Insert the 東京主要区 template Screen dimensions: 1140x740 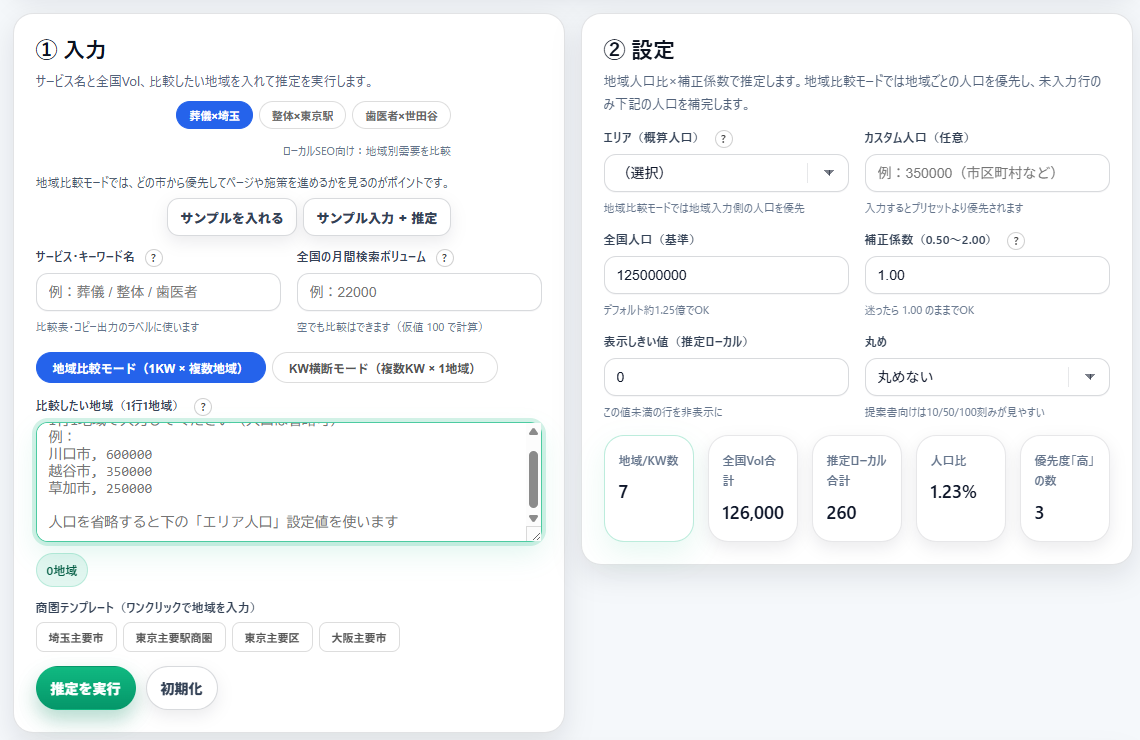point(272,638)
